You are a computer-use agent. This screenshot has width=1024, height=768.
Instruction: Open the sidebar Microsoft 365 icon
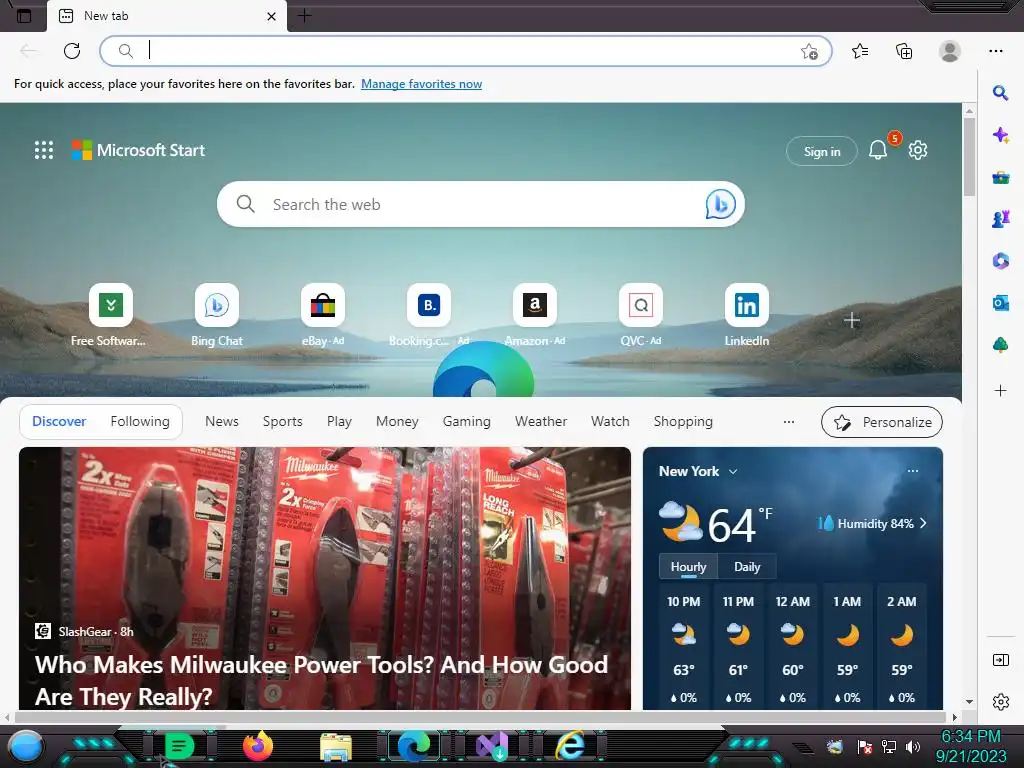coord(1000,261)
